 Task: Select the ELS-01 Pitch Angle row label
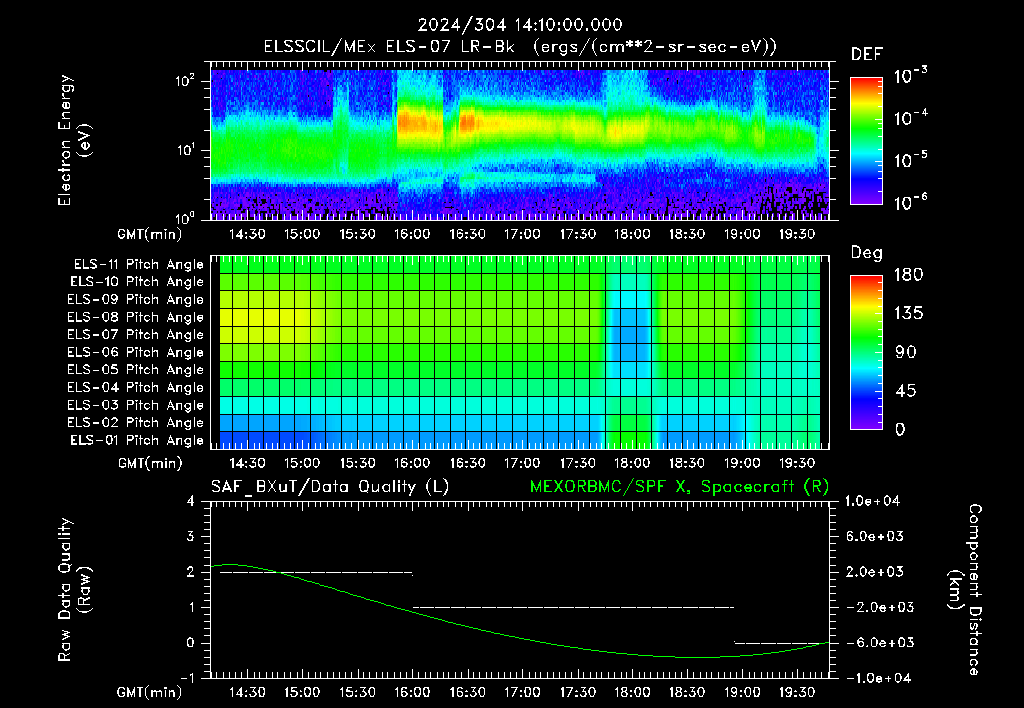pos(137,440)
